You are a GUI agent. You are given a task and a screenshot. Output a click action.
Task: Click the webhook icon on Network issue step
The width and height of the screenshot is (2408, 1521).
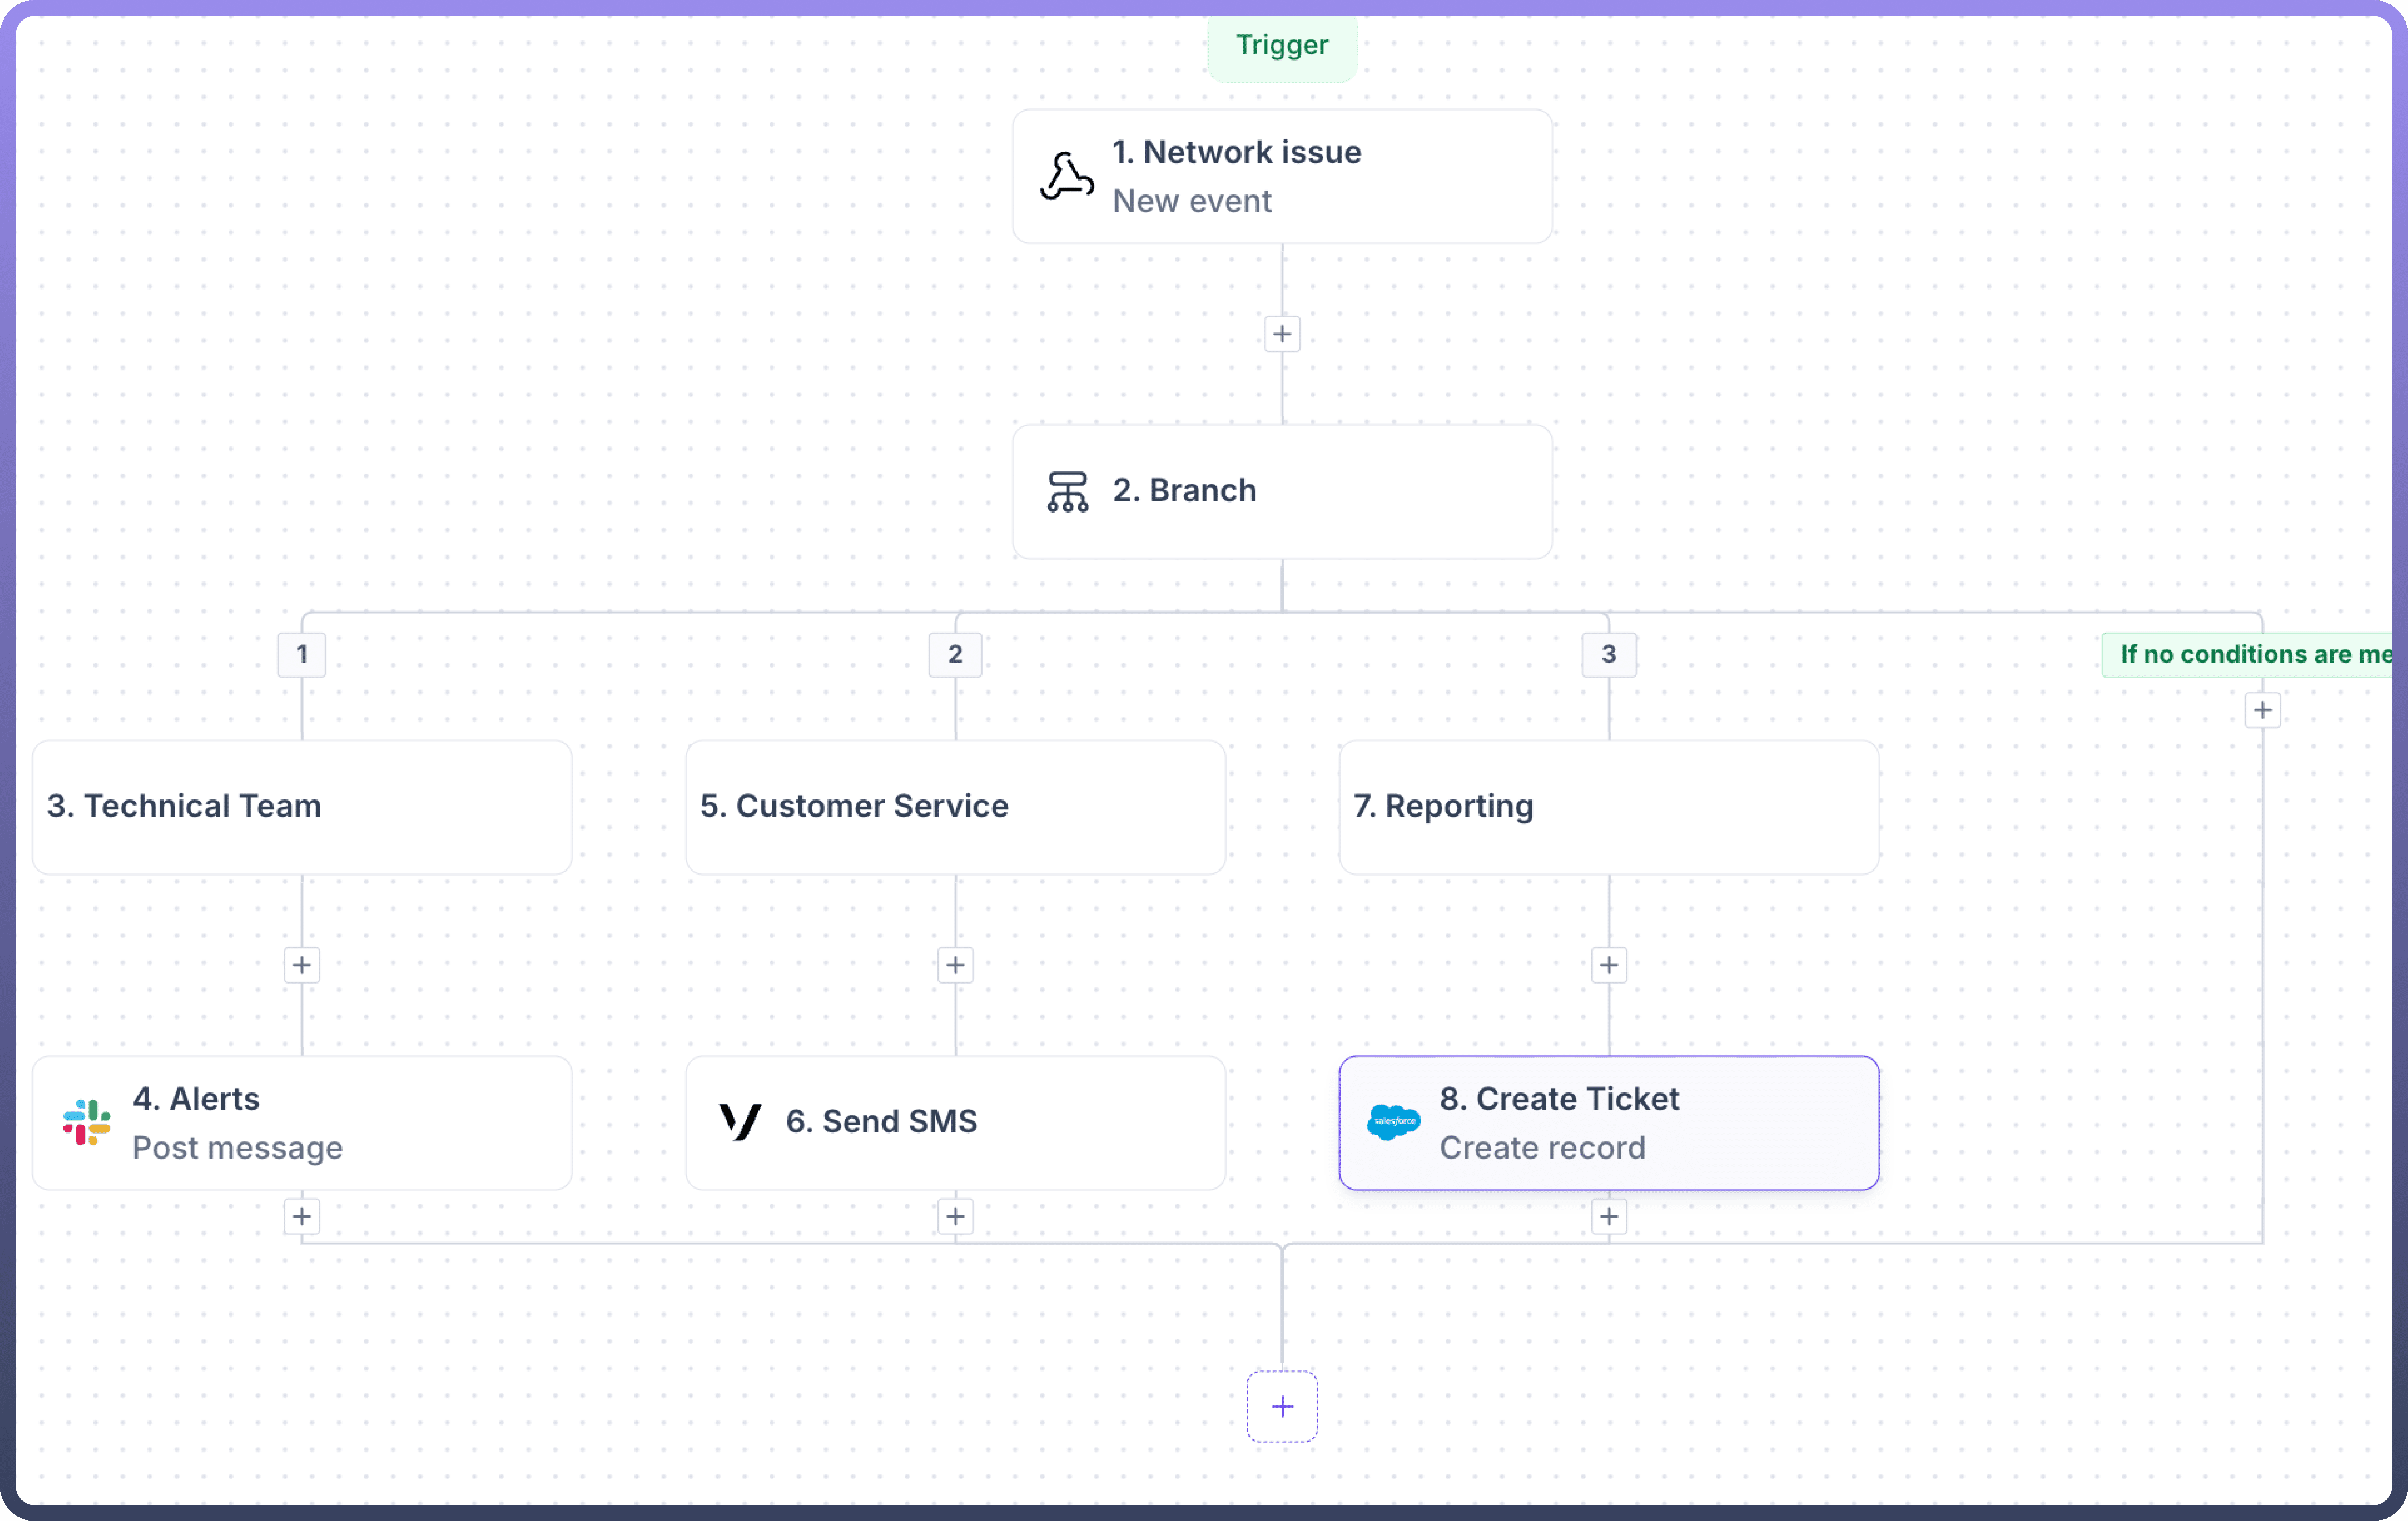click(1066, 177)
